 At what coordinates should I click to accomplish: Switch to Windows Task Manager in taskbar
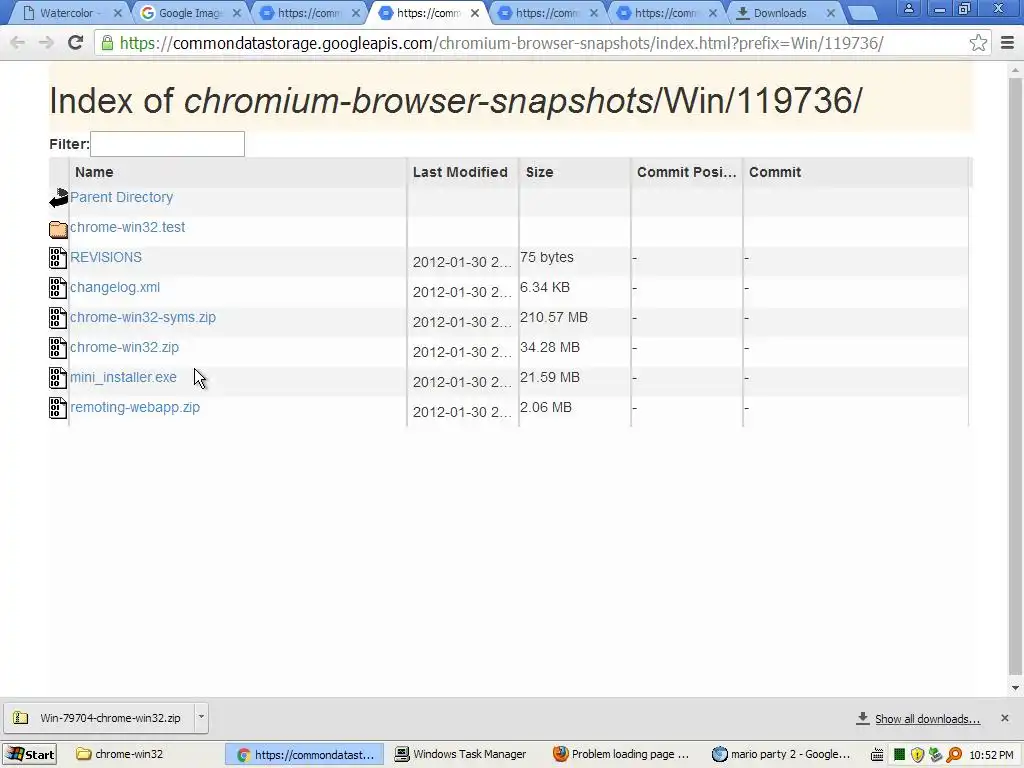(x=461, y=754)
